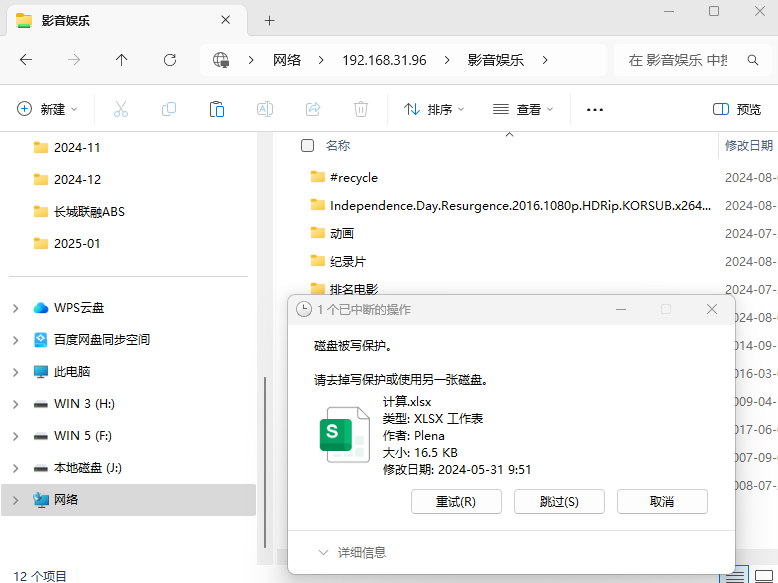Open the 排序 sort dropdown

434,109
